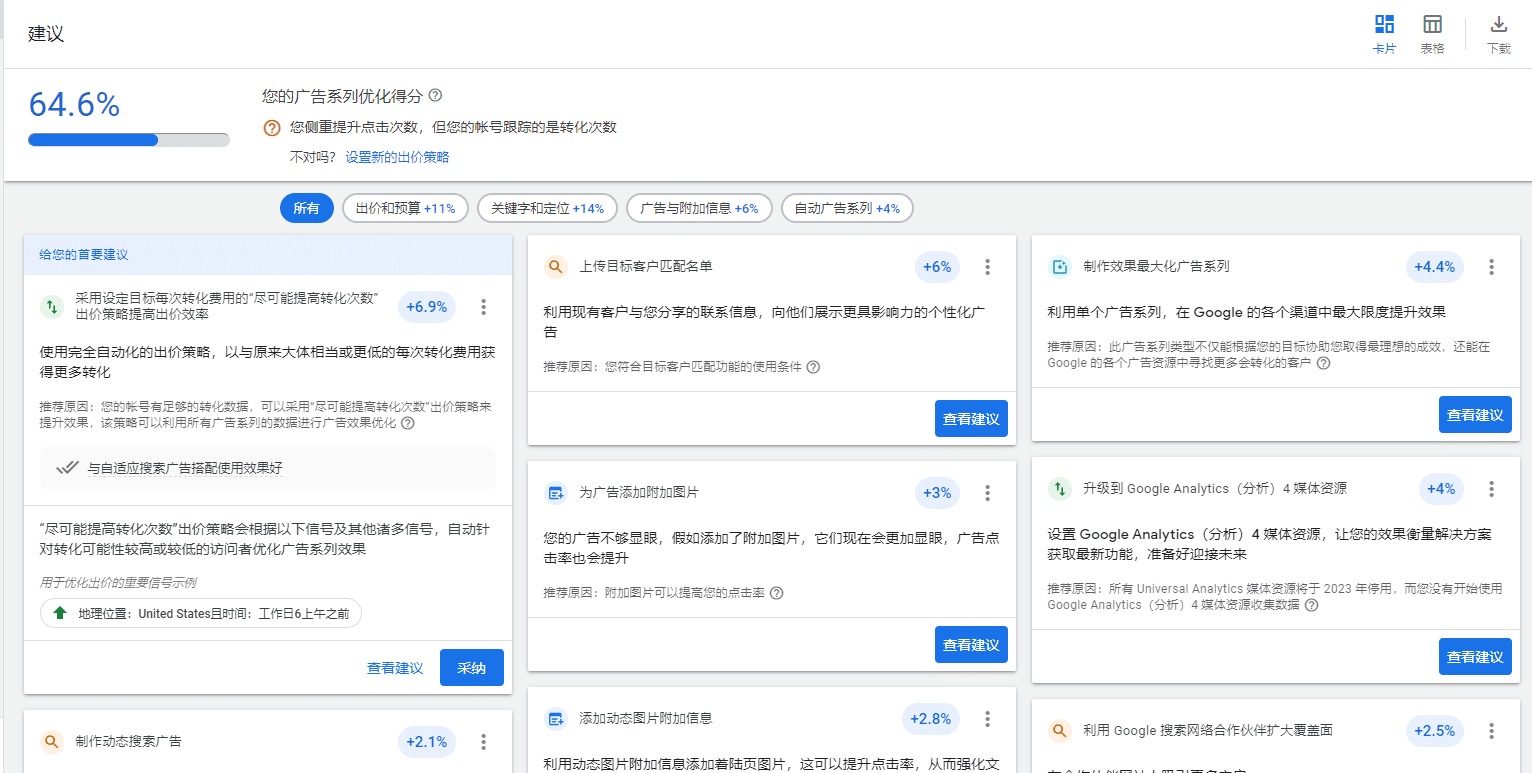Click the +4% badge on 升级到 Google Analytics card
The height and width of the screenshot is (773, 1532).
pyautogui.click(x=1441, y=489)
